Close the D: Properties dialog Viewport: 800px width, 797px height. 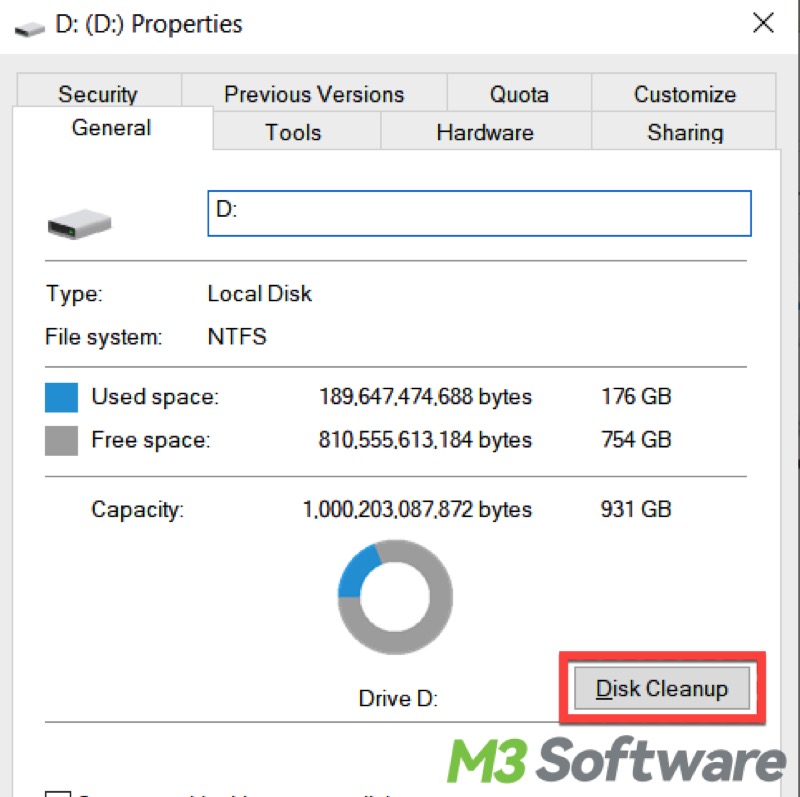coord(763,23)
